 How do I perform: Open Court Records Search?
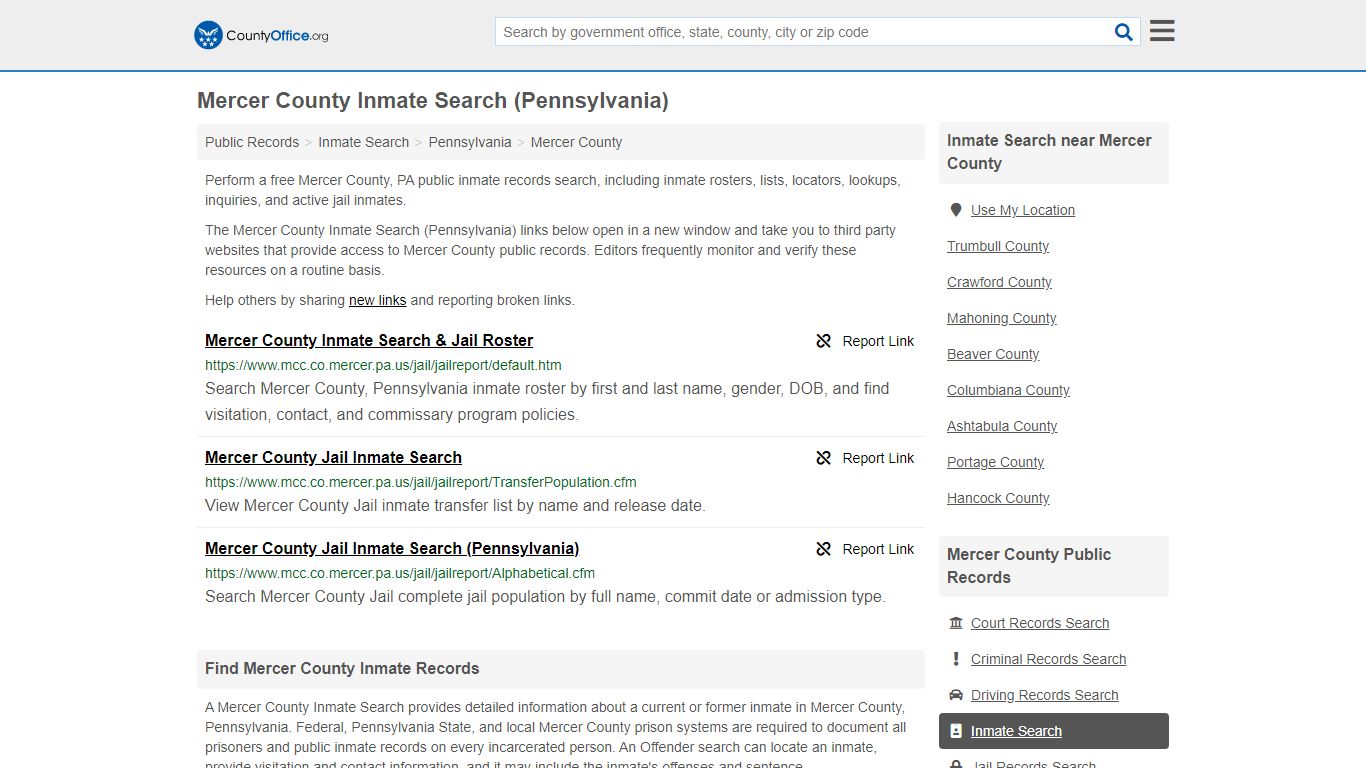1040,623
